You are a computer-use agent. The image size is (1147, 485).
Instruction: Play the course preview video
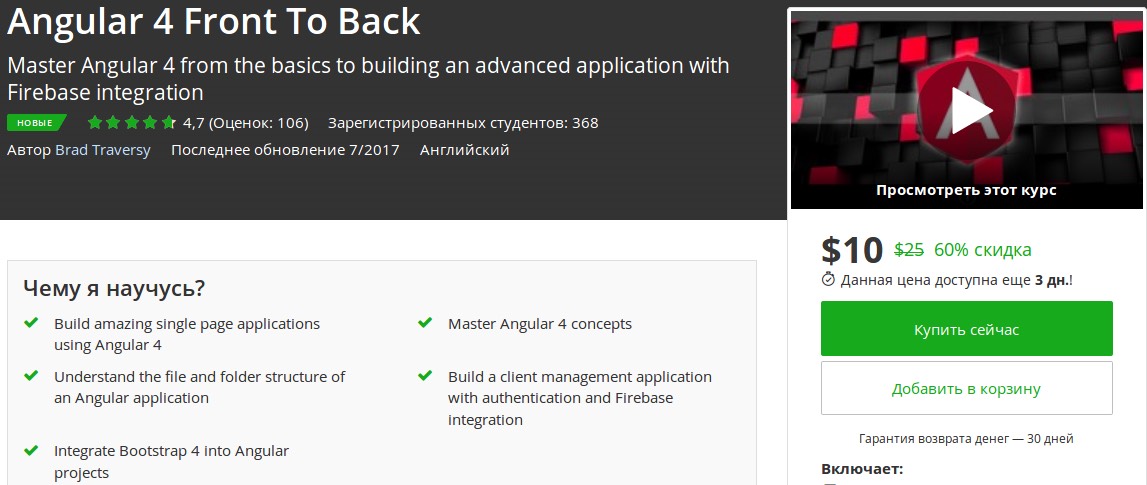pyautogui.click(x=966, y=109)
